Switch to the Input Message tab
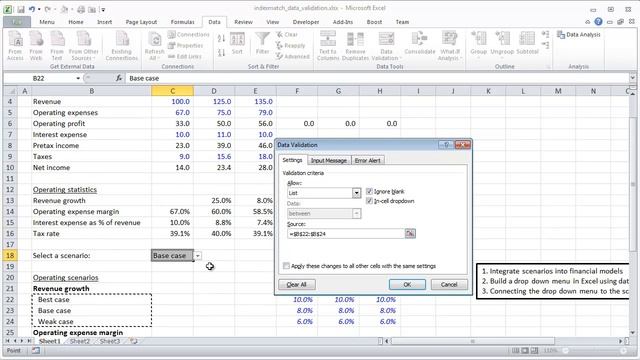 (x=329, y=160)
